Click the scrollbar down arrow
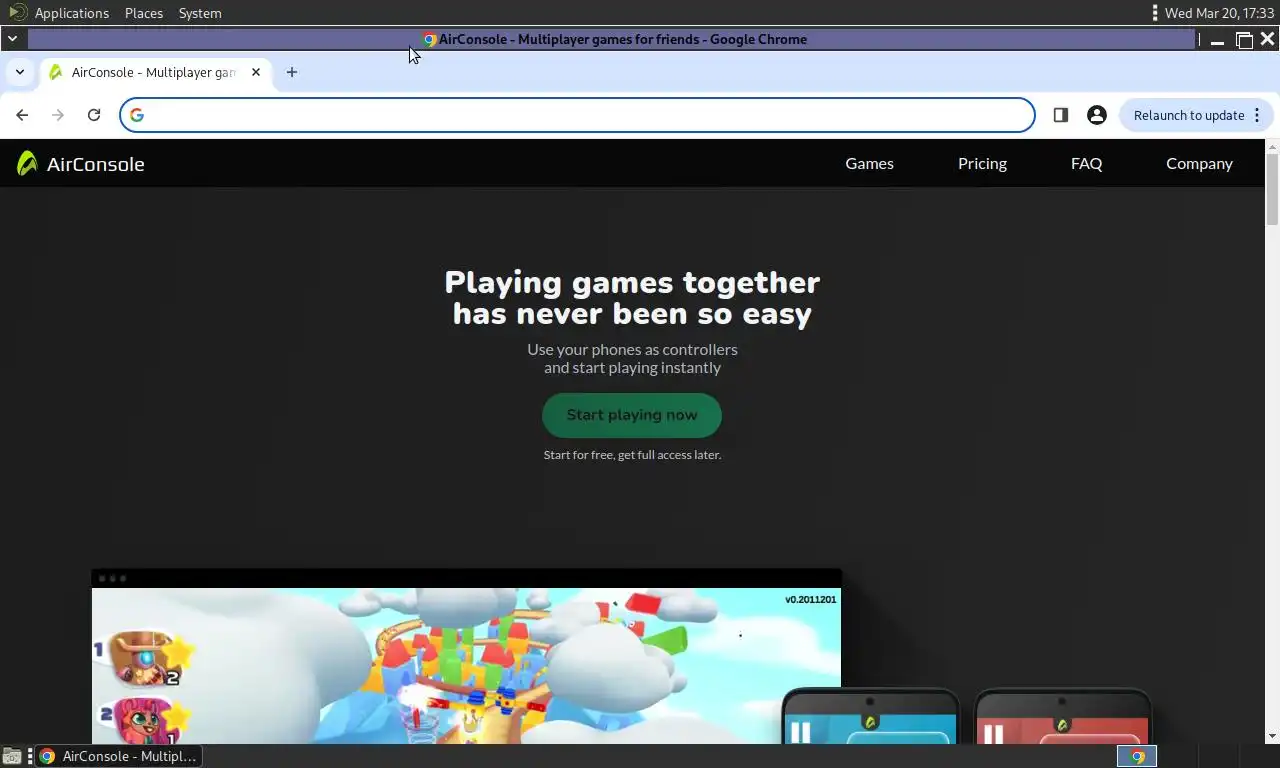The width and height of the screenshot is (1280, 768). click(1272, 737)
